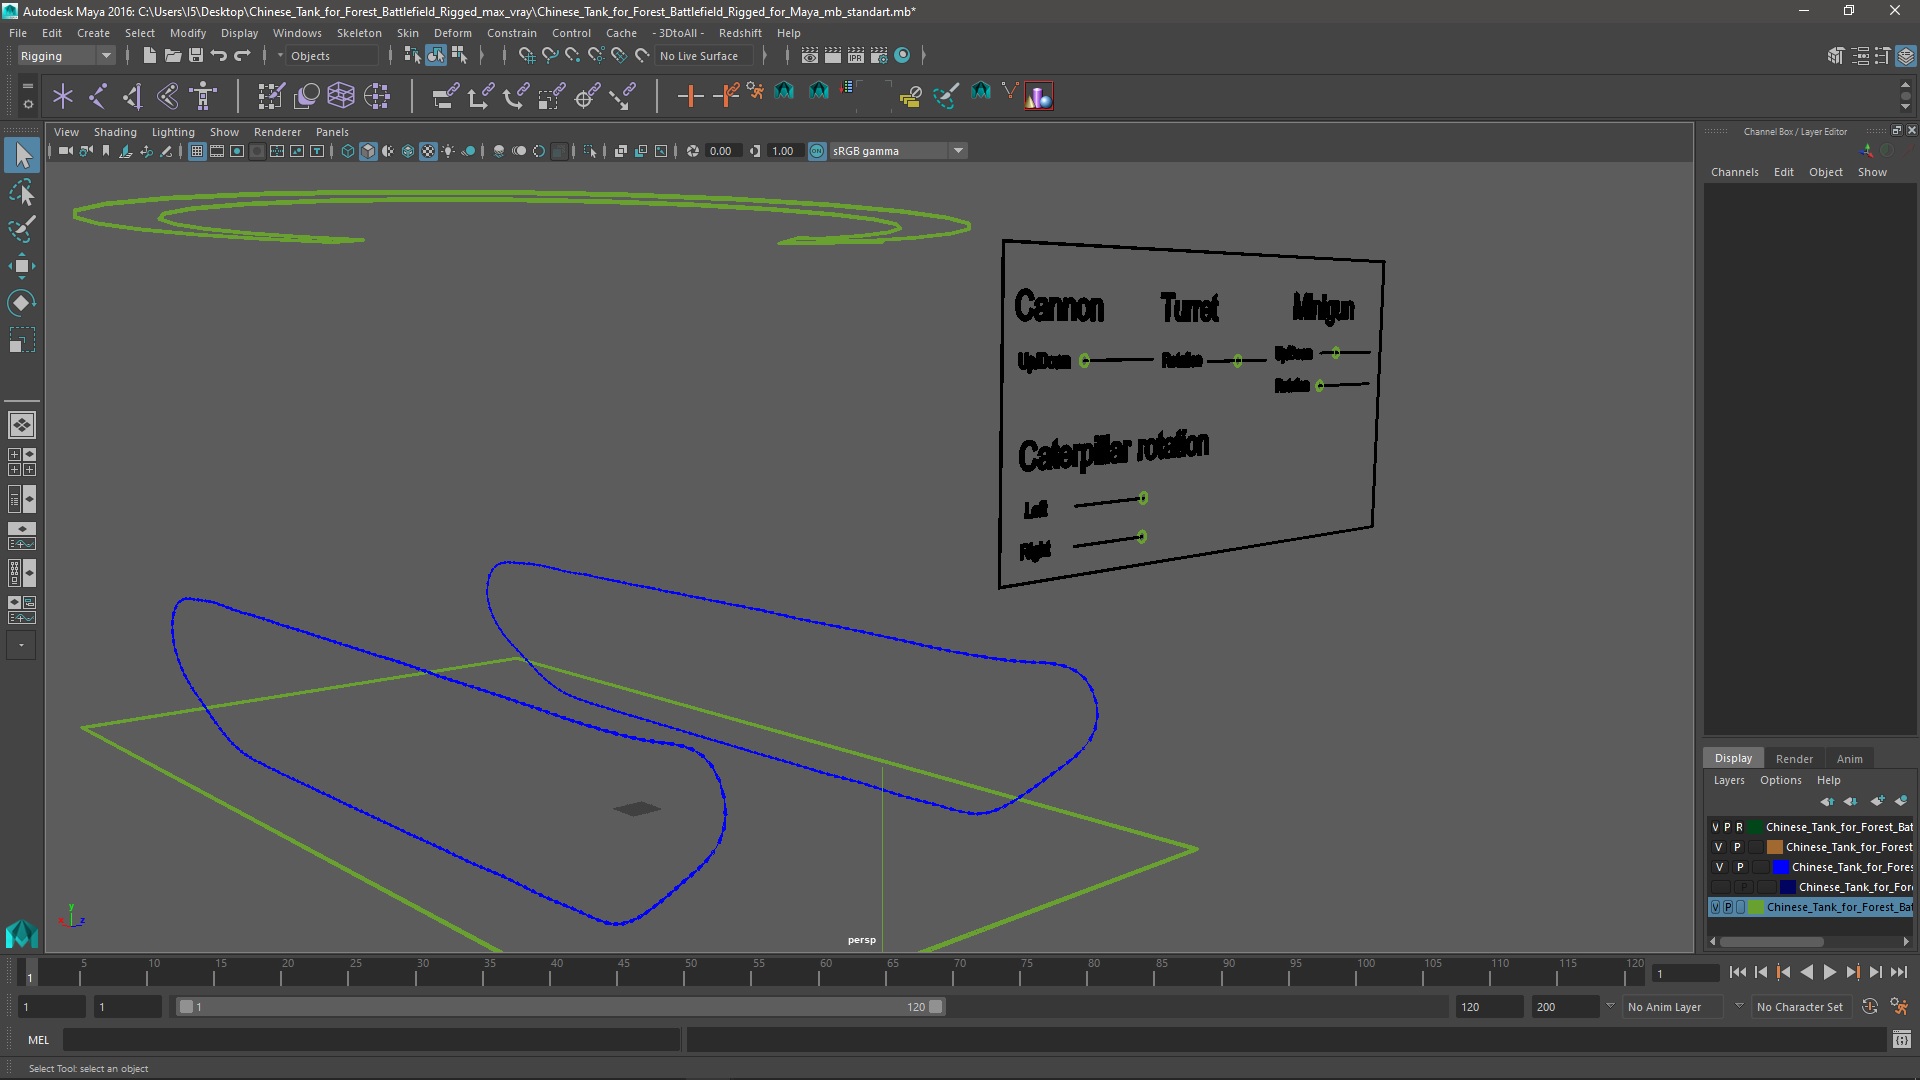Click the Create IK Handle shelf icon
The width and height of the screenshot is (1920, 1080).
click(133, 96)
